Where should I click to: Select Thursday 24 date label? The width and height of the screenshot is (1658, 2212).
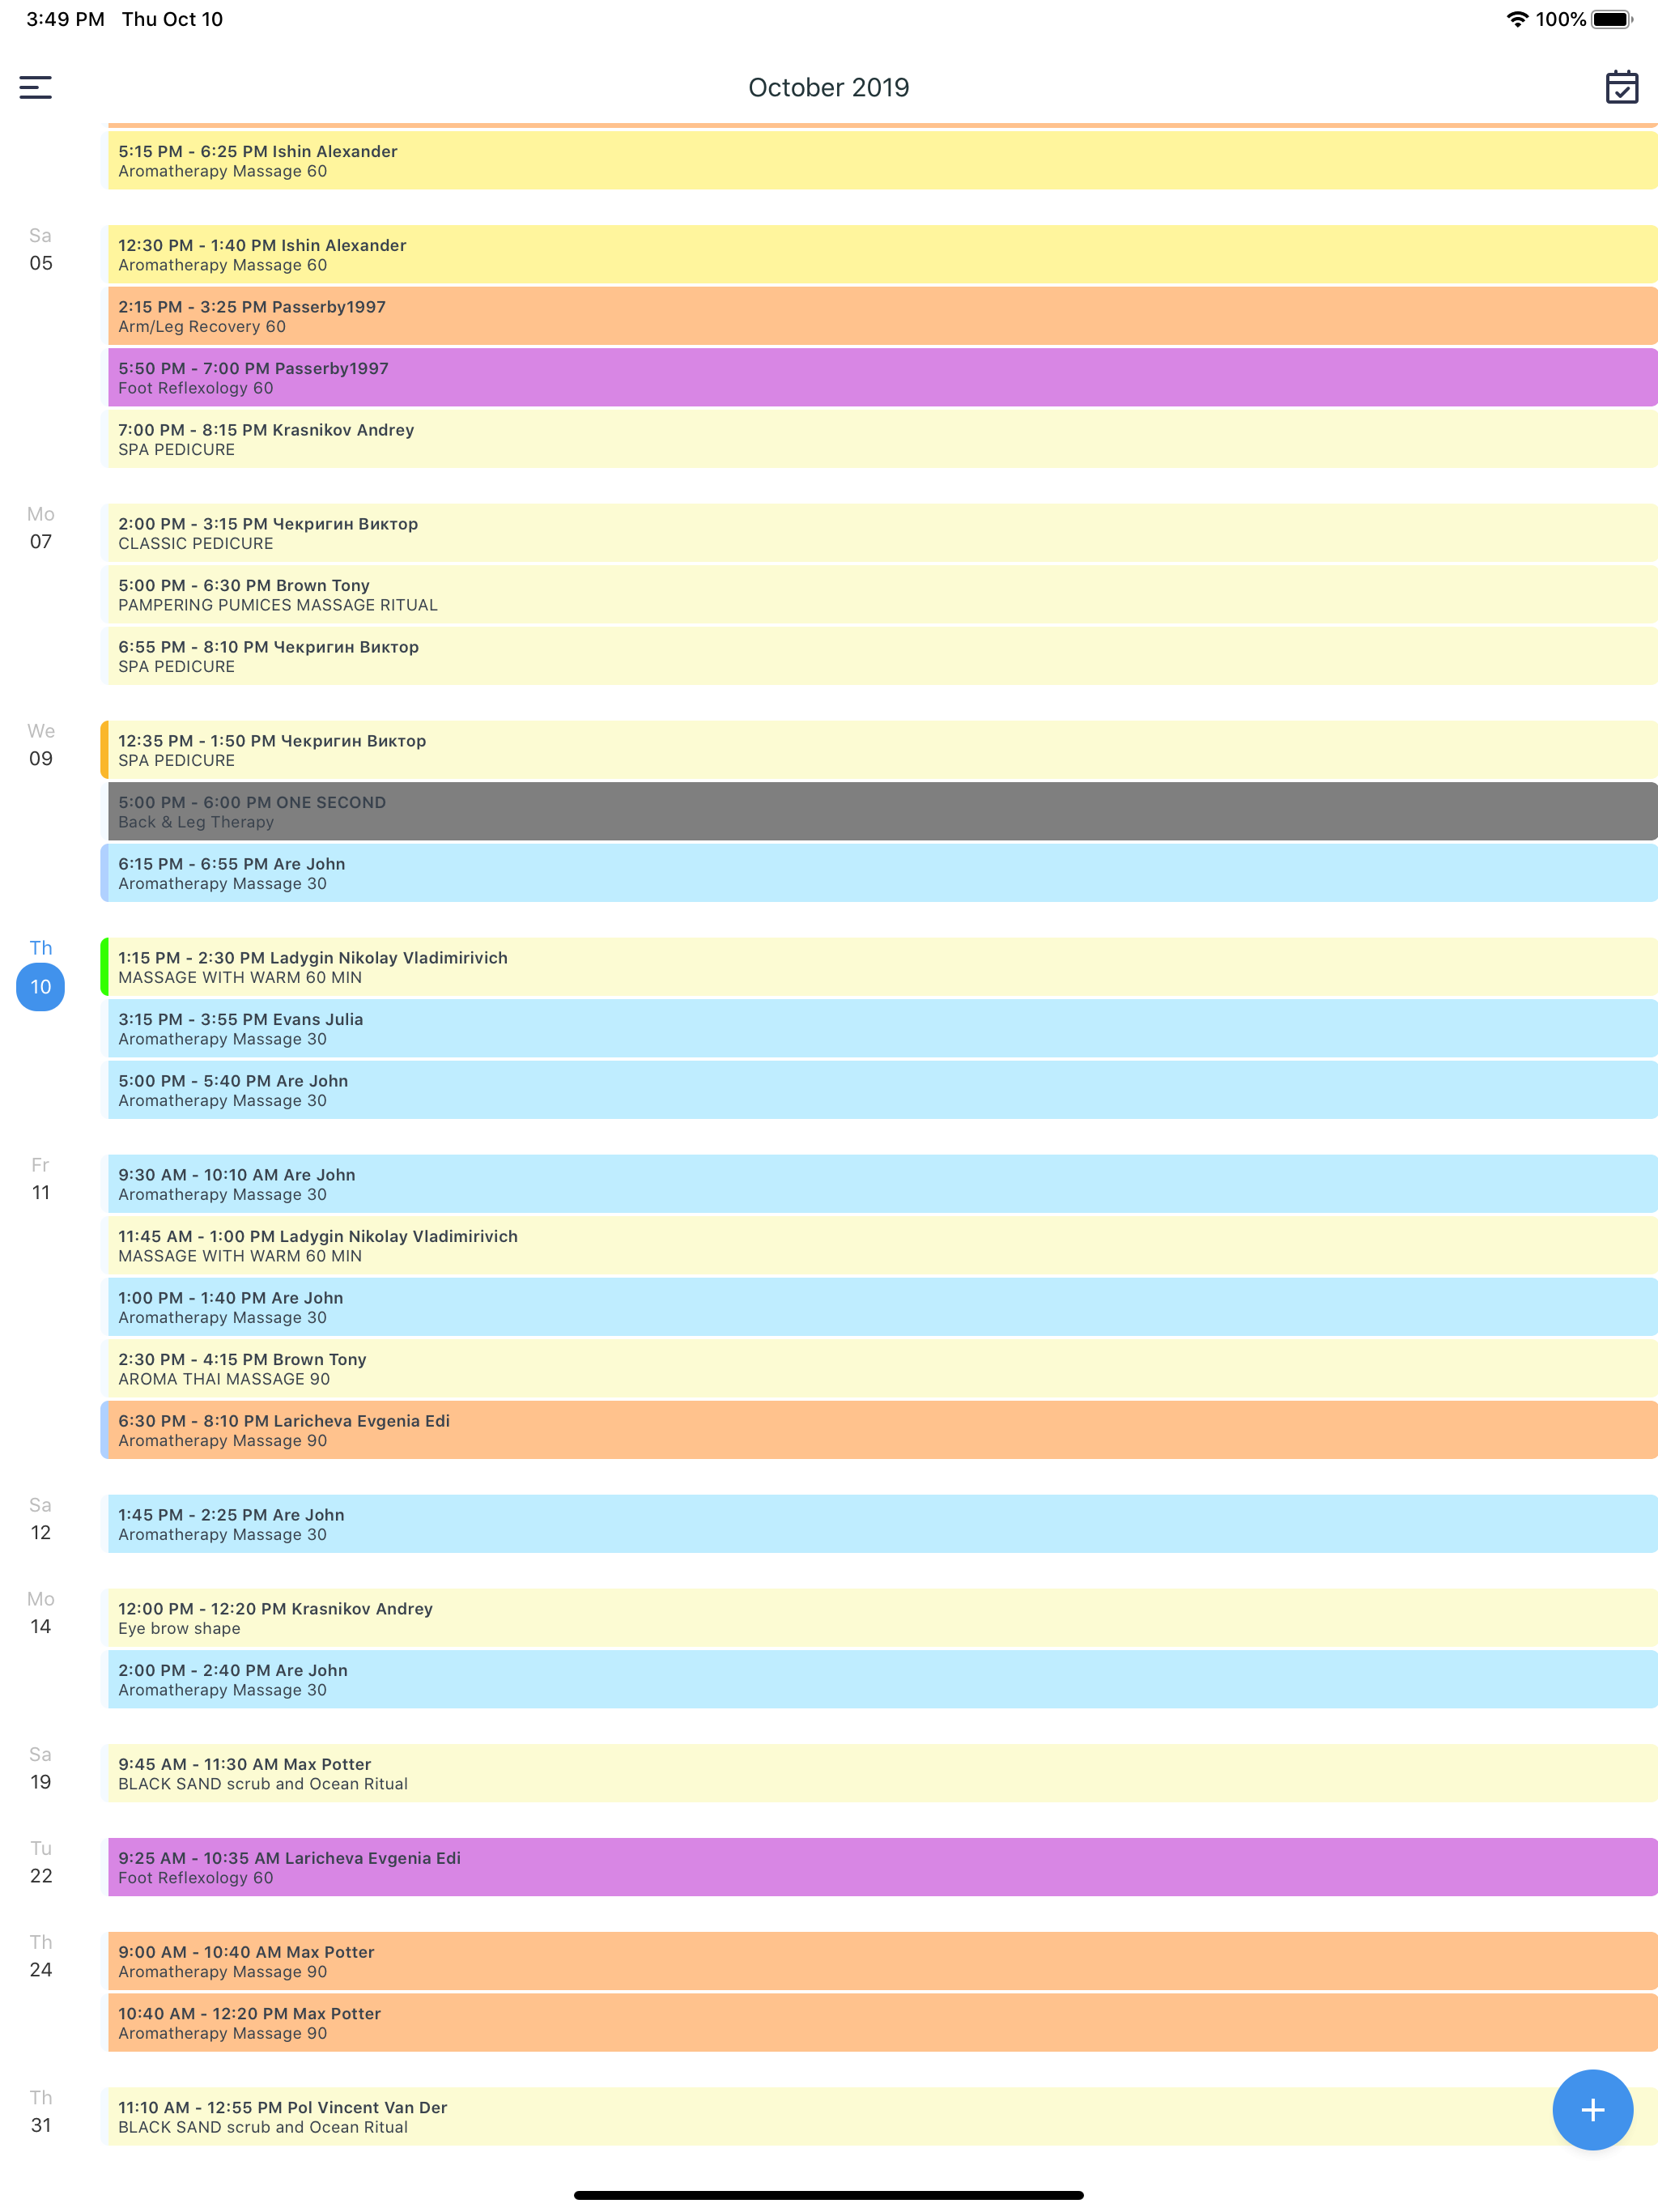40,1956
